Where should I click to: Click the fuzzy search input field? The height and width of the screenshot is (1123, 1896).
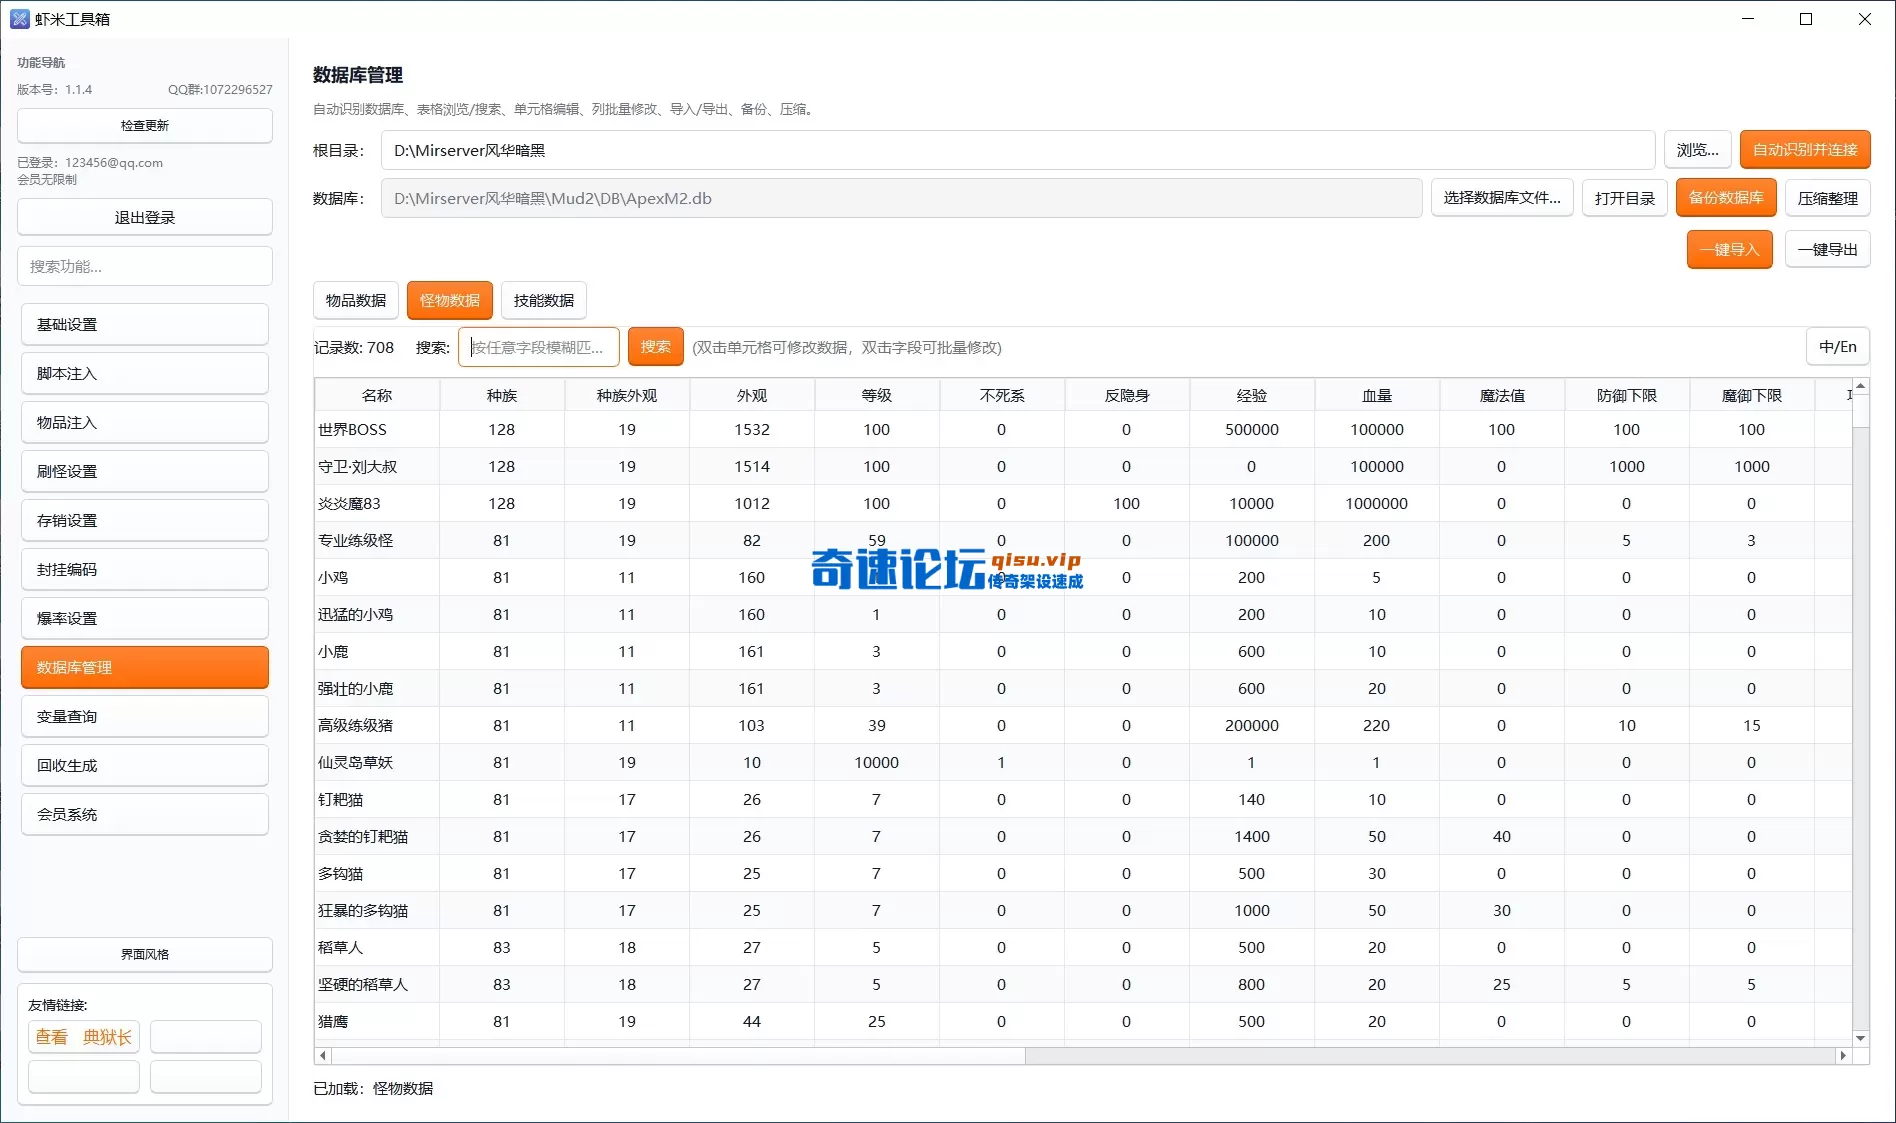tap(538, 347)
